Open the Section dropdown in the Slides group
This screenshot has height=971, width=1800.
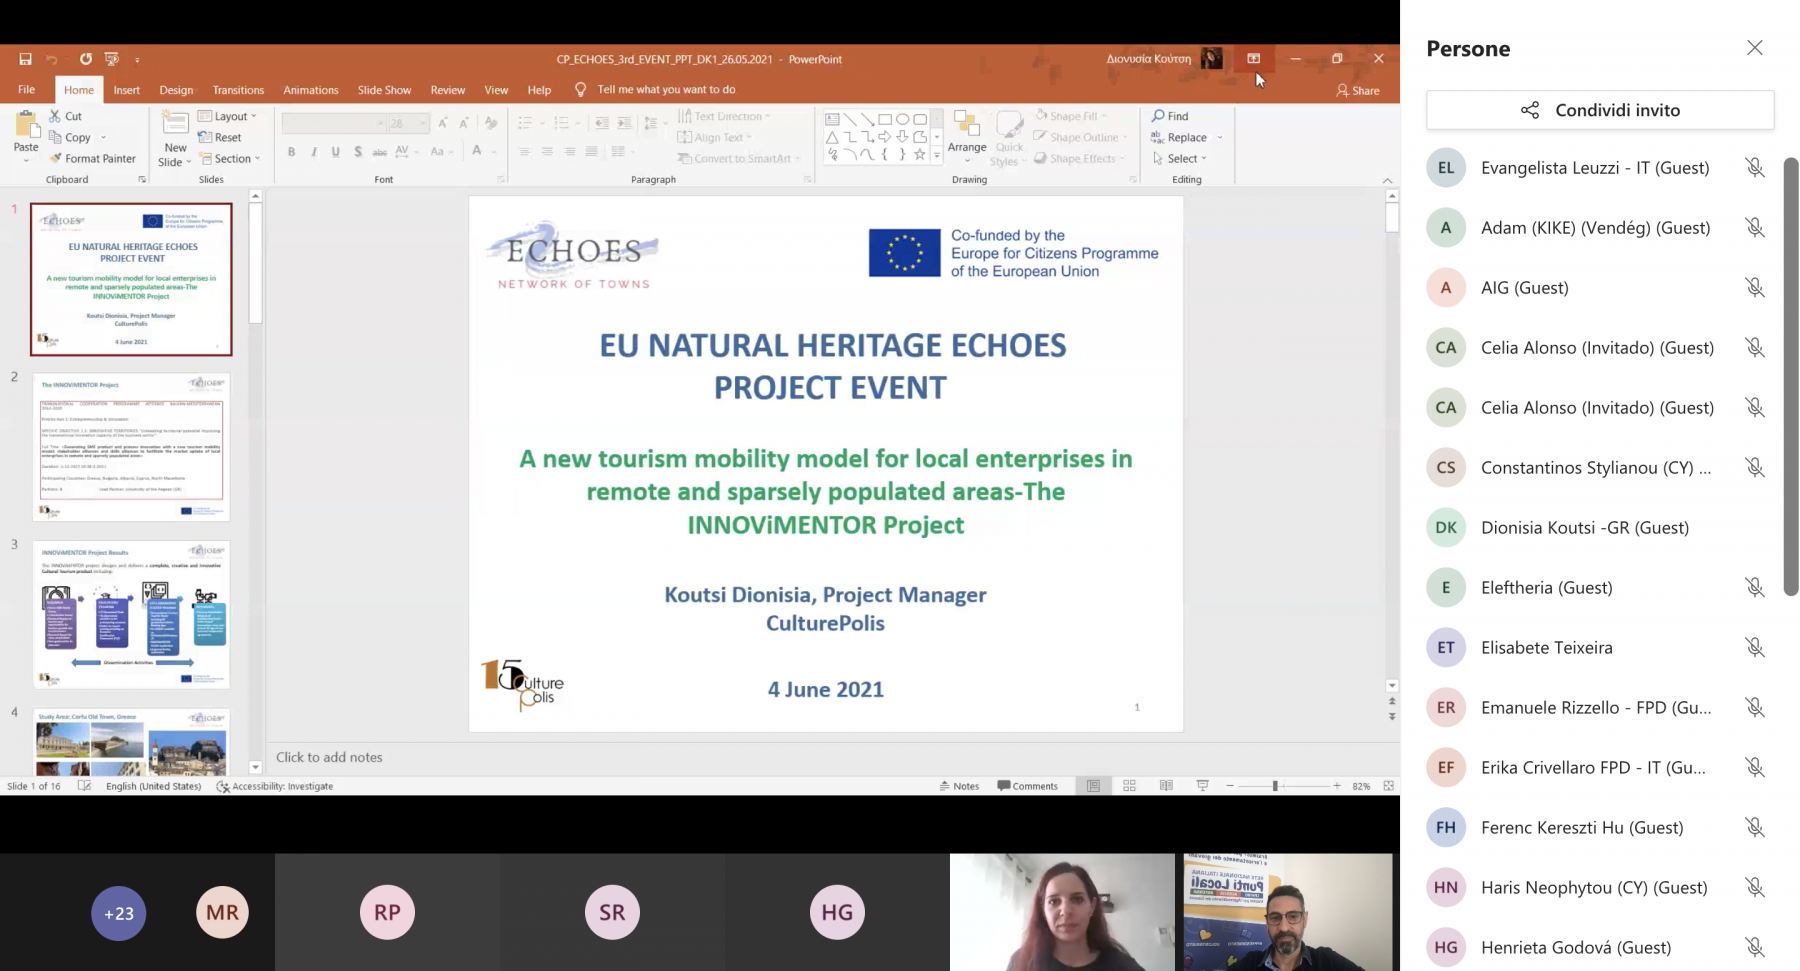(230, 158)
